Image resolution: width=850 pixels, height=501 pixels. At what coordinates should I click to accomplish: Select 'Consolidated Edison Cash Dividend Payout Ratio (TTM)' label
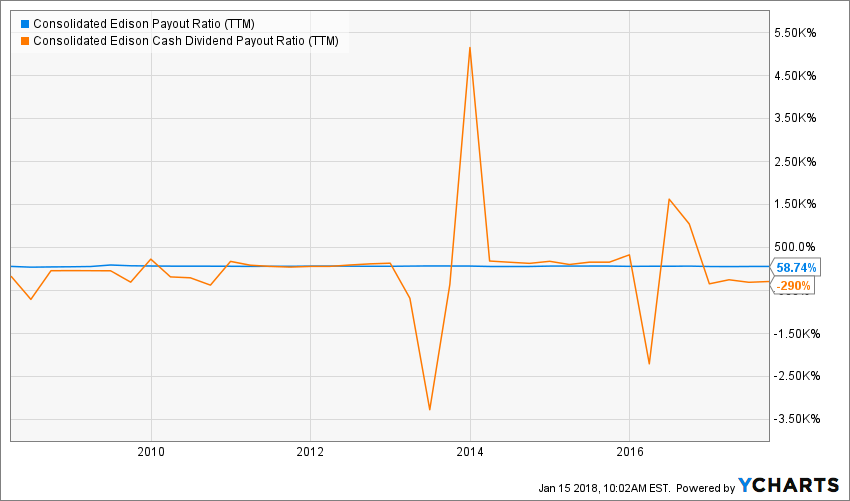click(186, 41)
